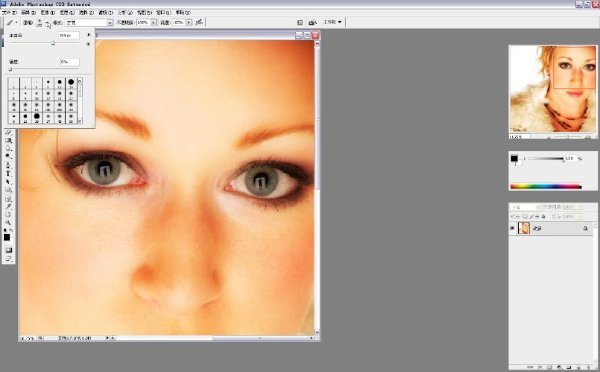The height and width of the screenshot is (372, 600).
Task: Open the flow slider arrow in options bar
Action: pyautogui.click(x=189, y=23)
